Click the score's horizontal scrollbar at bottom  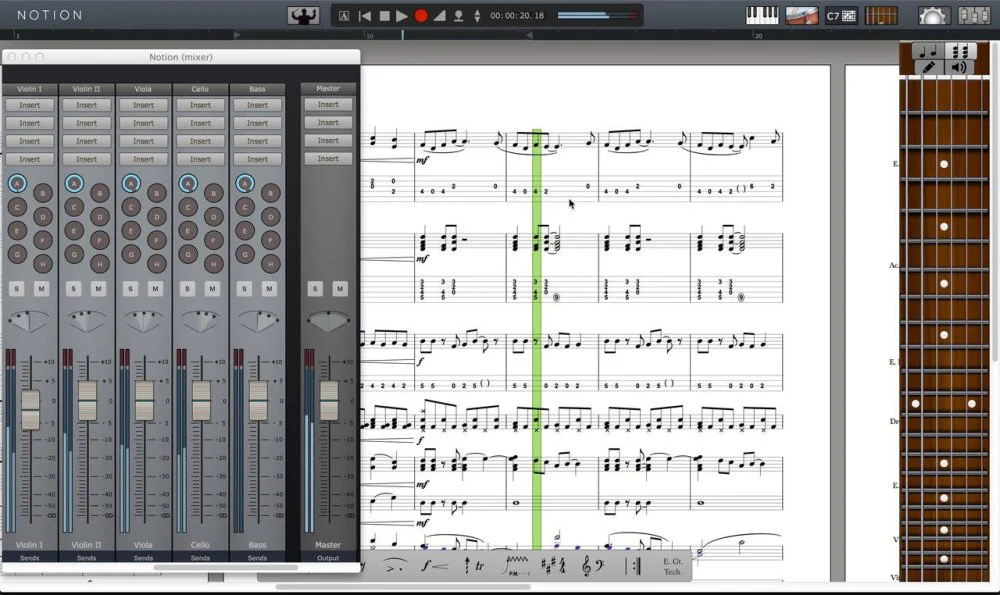pos(402,587)
